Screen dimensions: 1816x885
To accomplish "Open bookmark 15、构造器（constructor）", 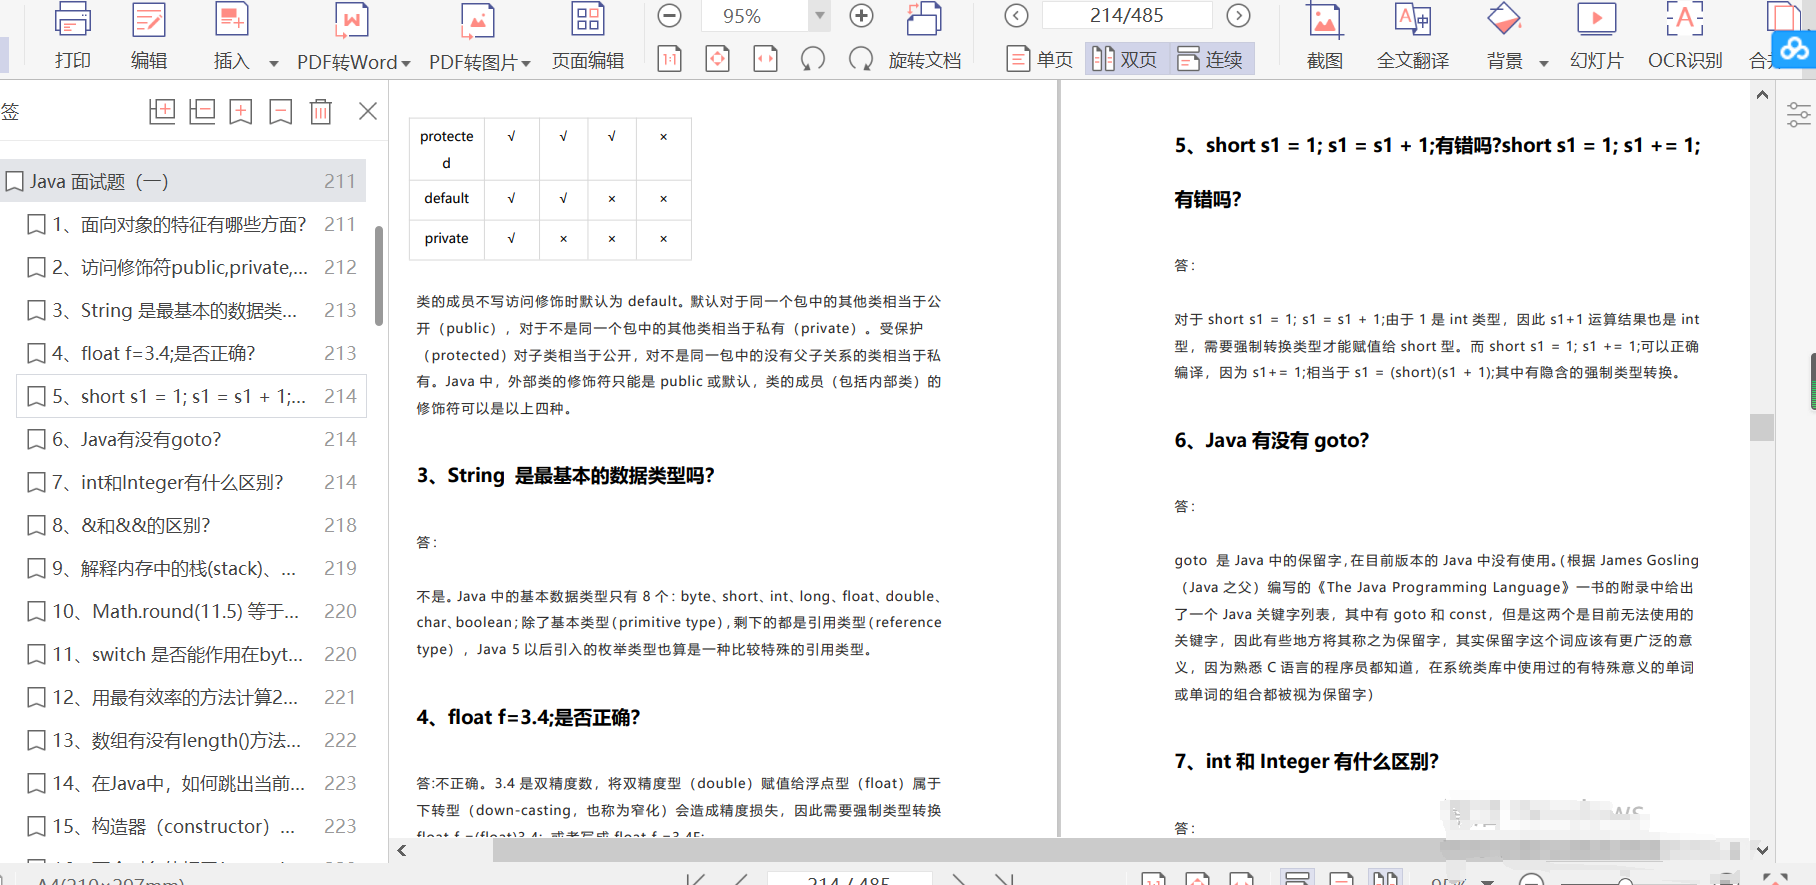I will [192, 826].
